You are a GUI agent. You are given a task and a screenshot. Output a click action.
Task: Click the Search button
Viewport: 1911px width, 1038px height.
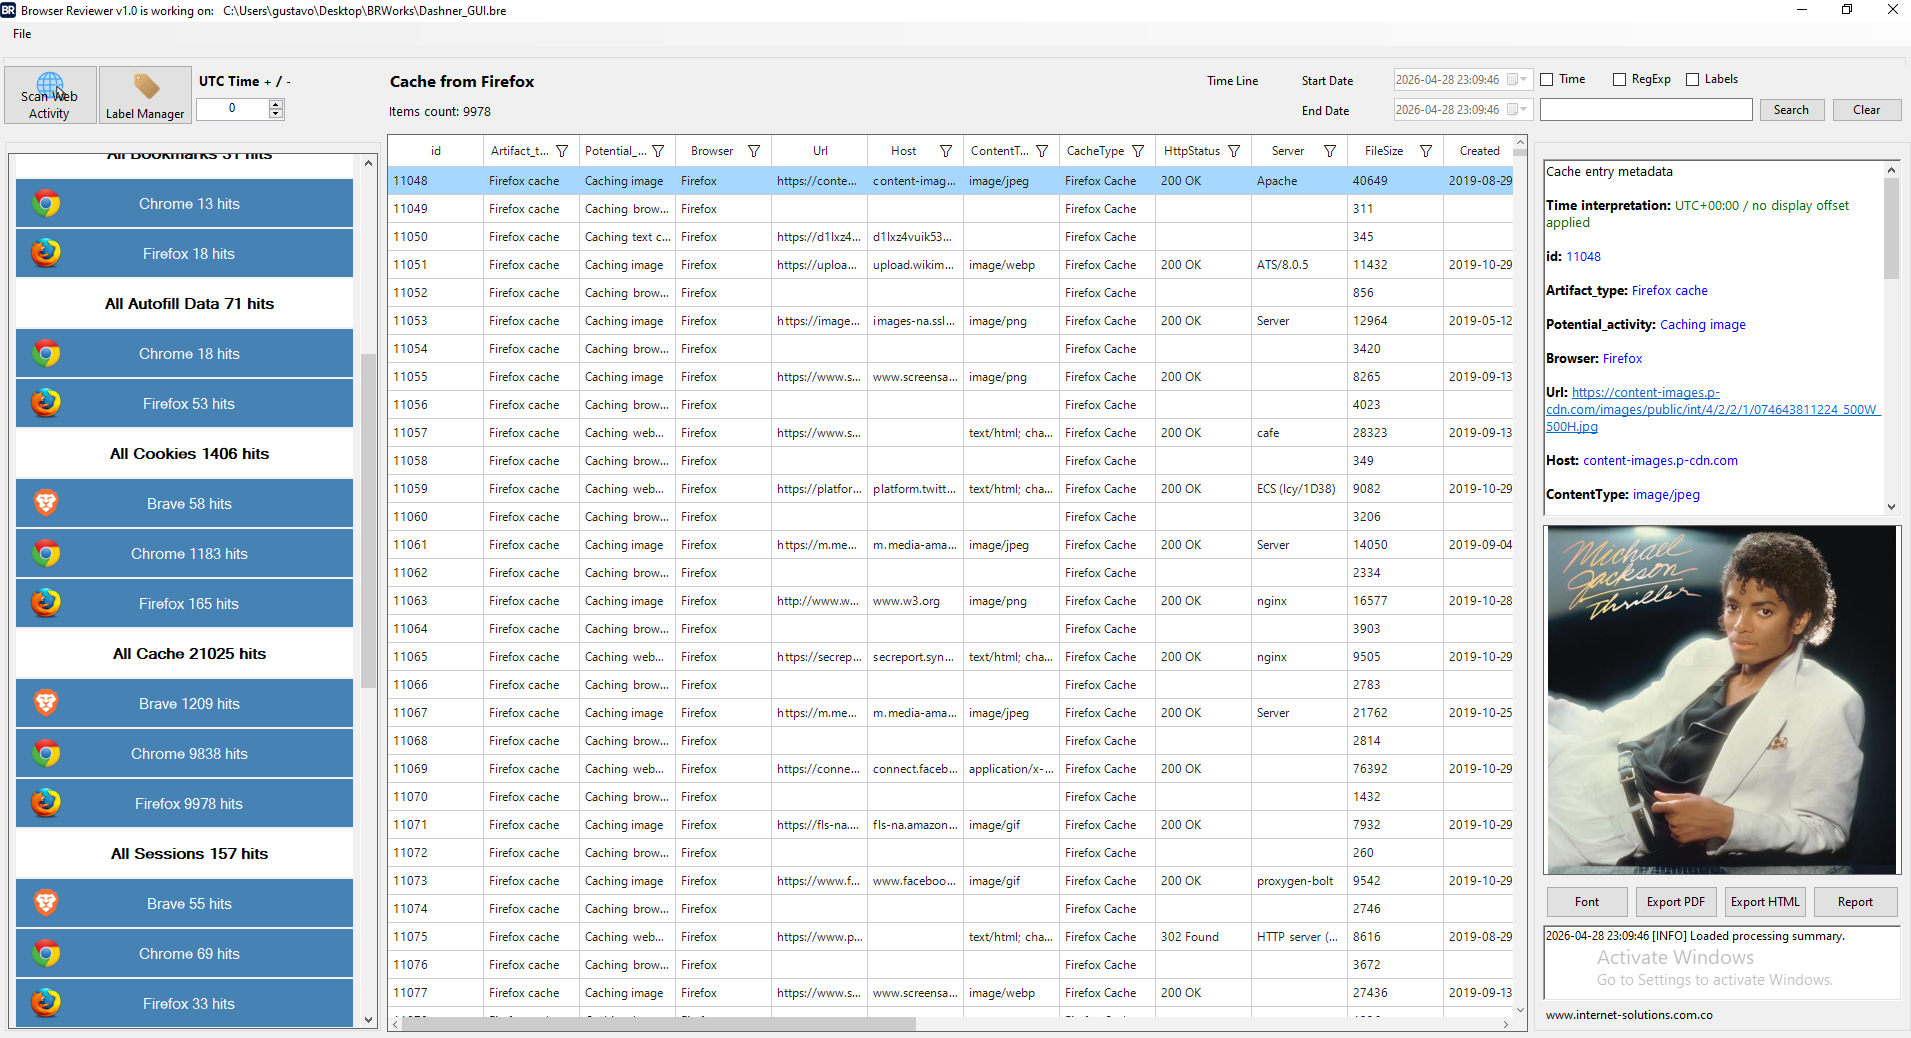[1791, 110]
